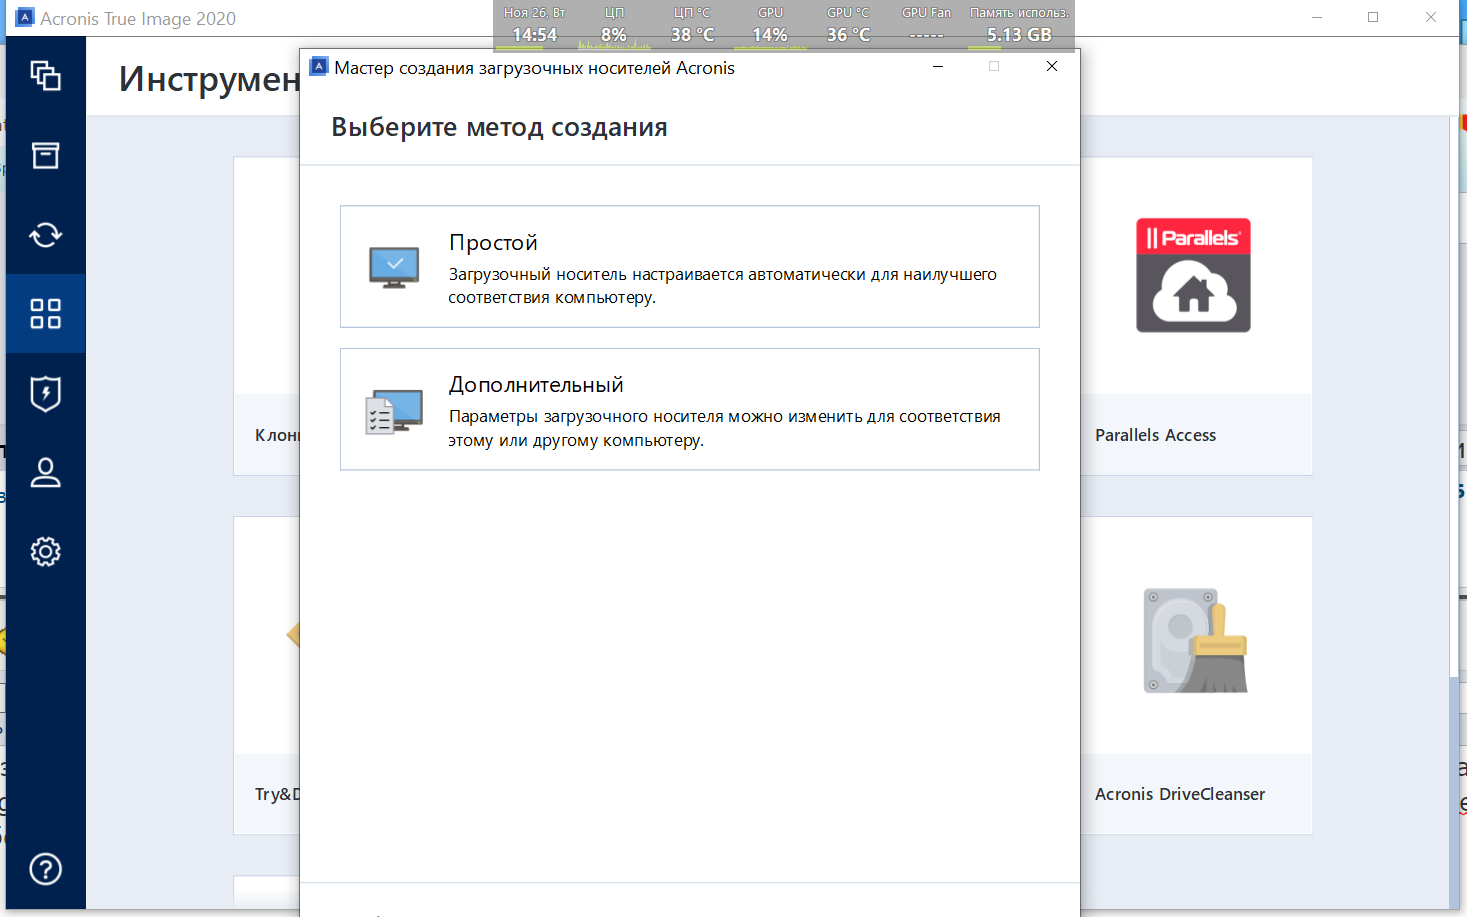Image resolution: width=1467 pixels, height=917 pixels.
Task: Open the Parallels Access tool label
Action: [x=1155, y=435]
